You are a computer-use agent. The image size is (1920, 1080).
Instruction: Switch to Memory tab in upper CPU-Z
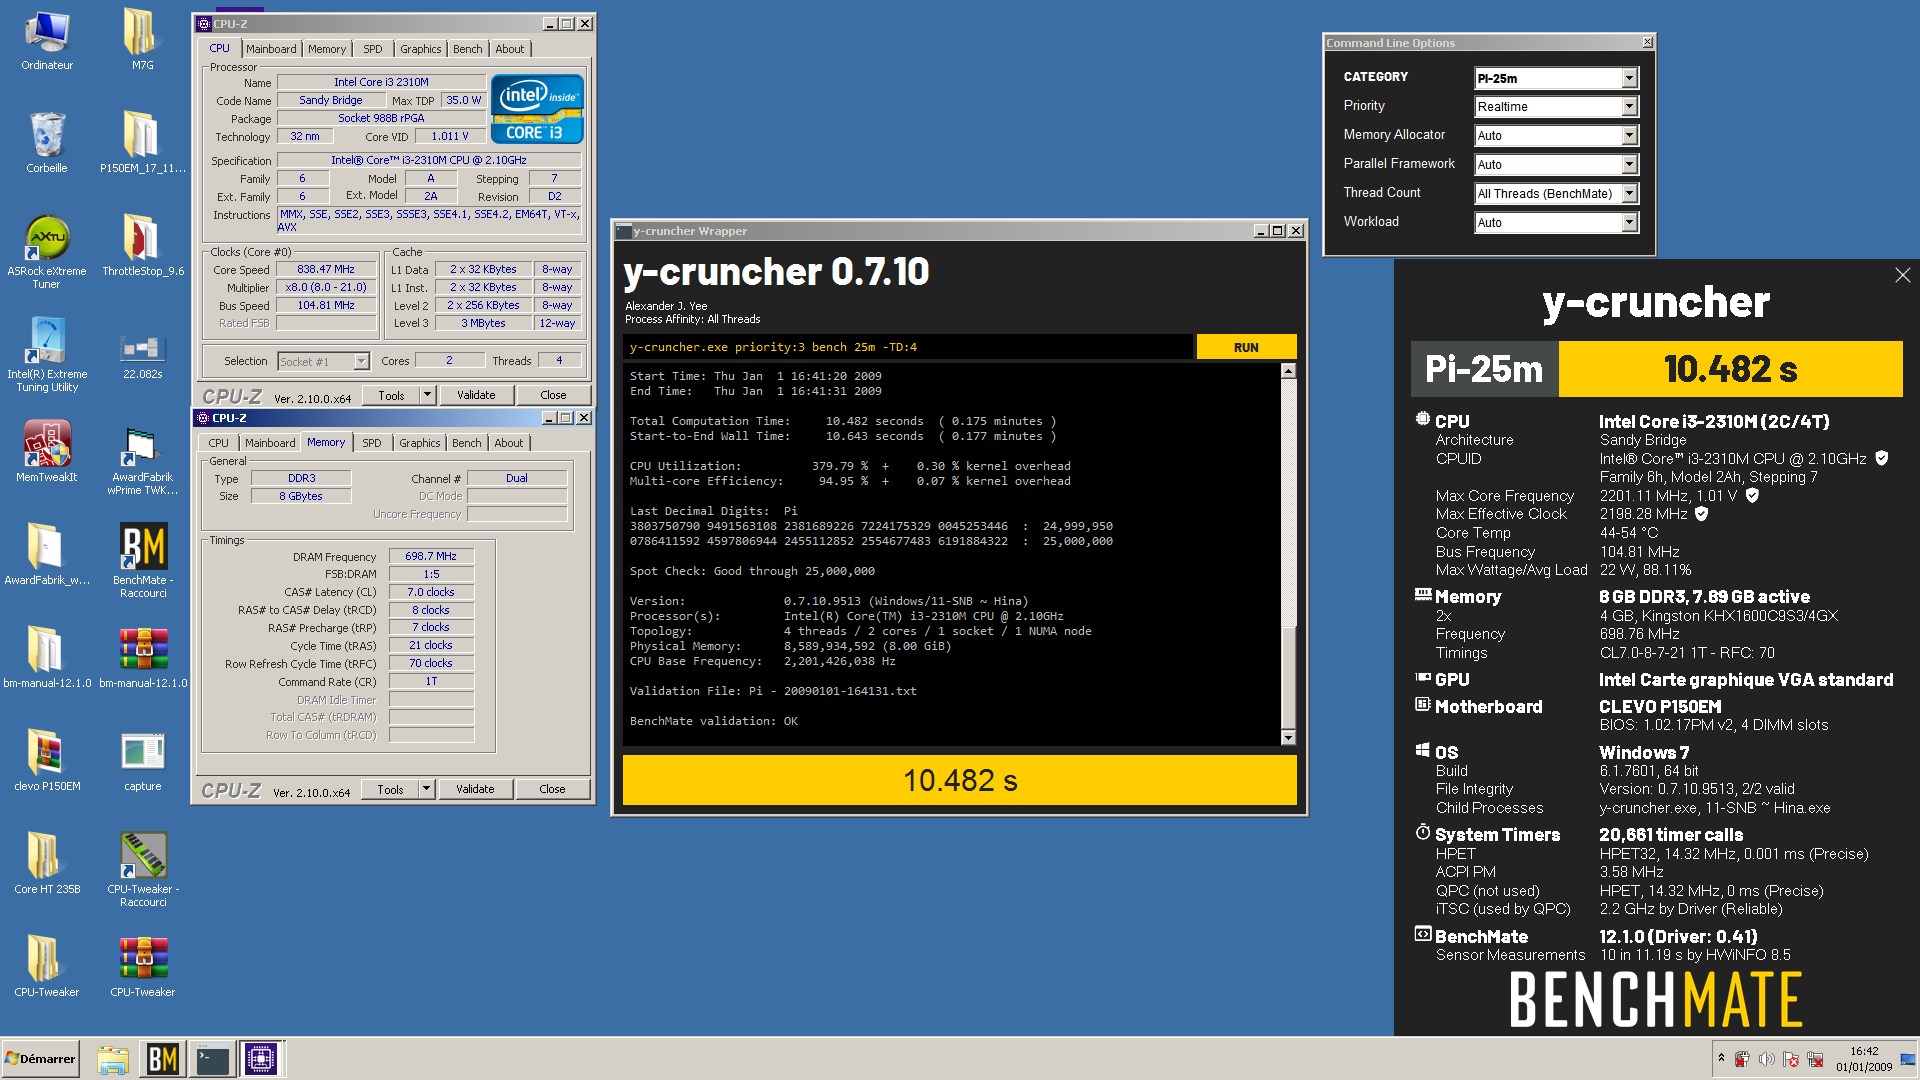tap(327, 49)
